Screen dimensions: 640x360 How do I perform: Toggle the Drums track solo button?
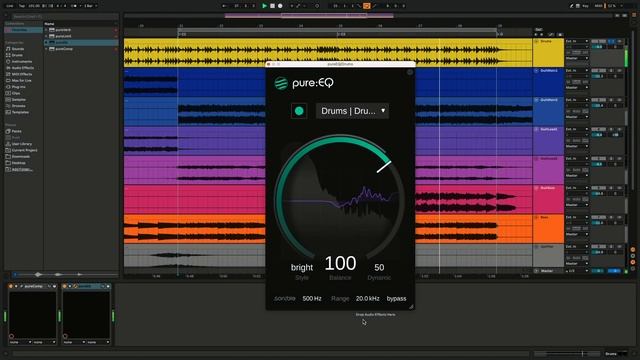point(611,41)
